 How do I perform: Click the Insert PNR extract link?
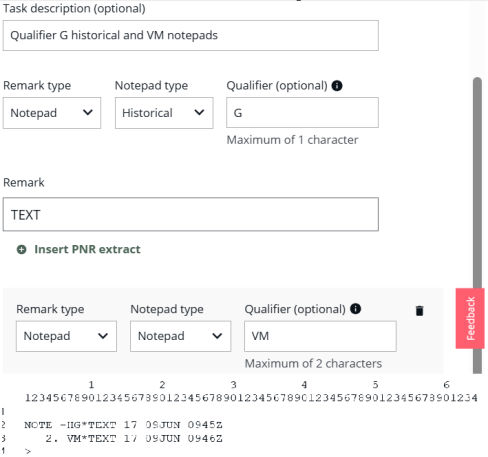(87, 249)
